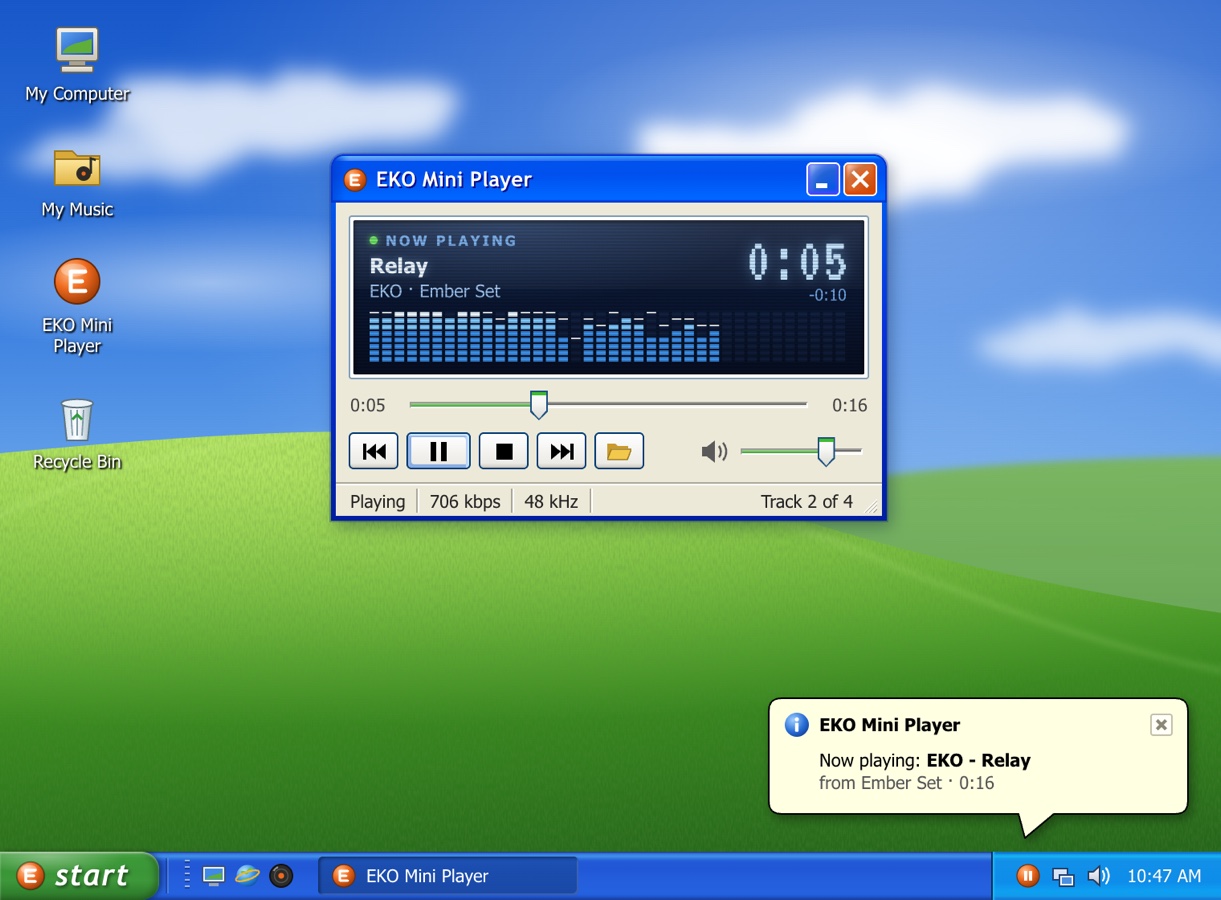Image resolution: width=1221 pixels, height=900 pixels.
Task: Click the info icon in the notification balloon
Action: point(796,725)
